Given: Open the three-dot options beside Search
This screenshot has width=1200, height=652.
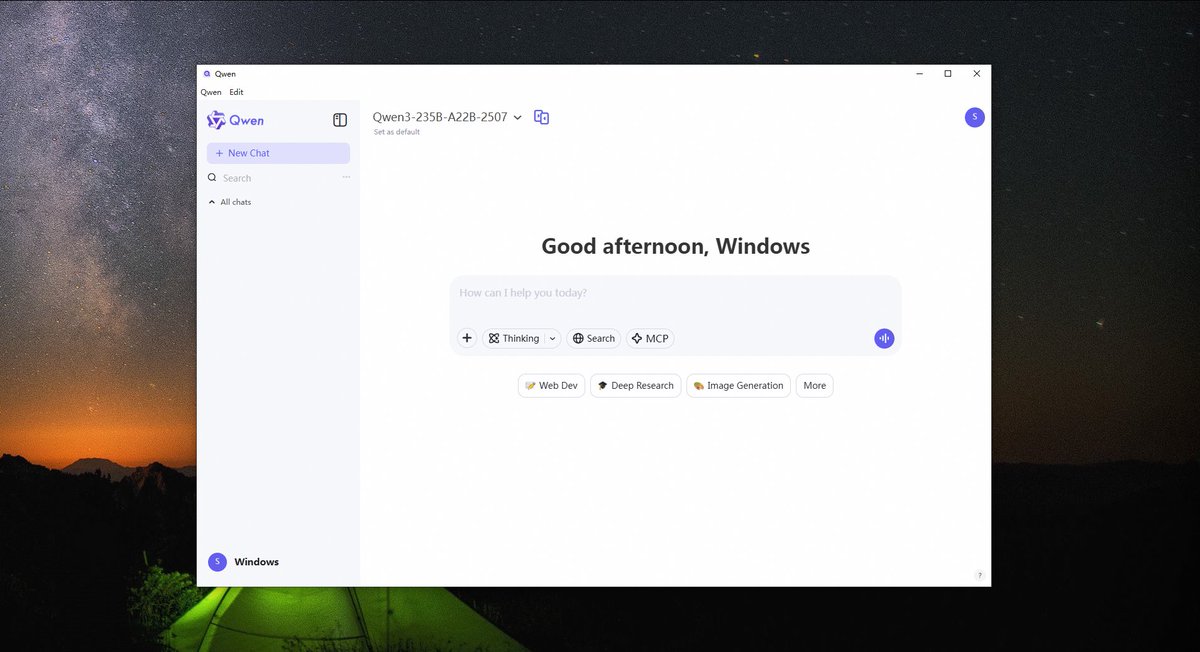Looking at the screenshot, I should 346,177.
